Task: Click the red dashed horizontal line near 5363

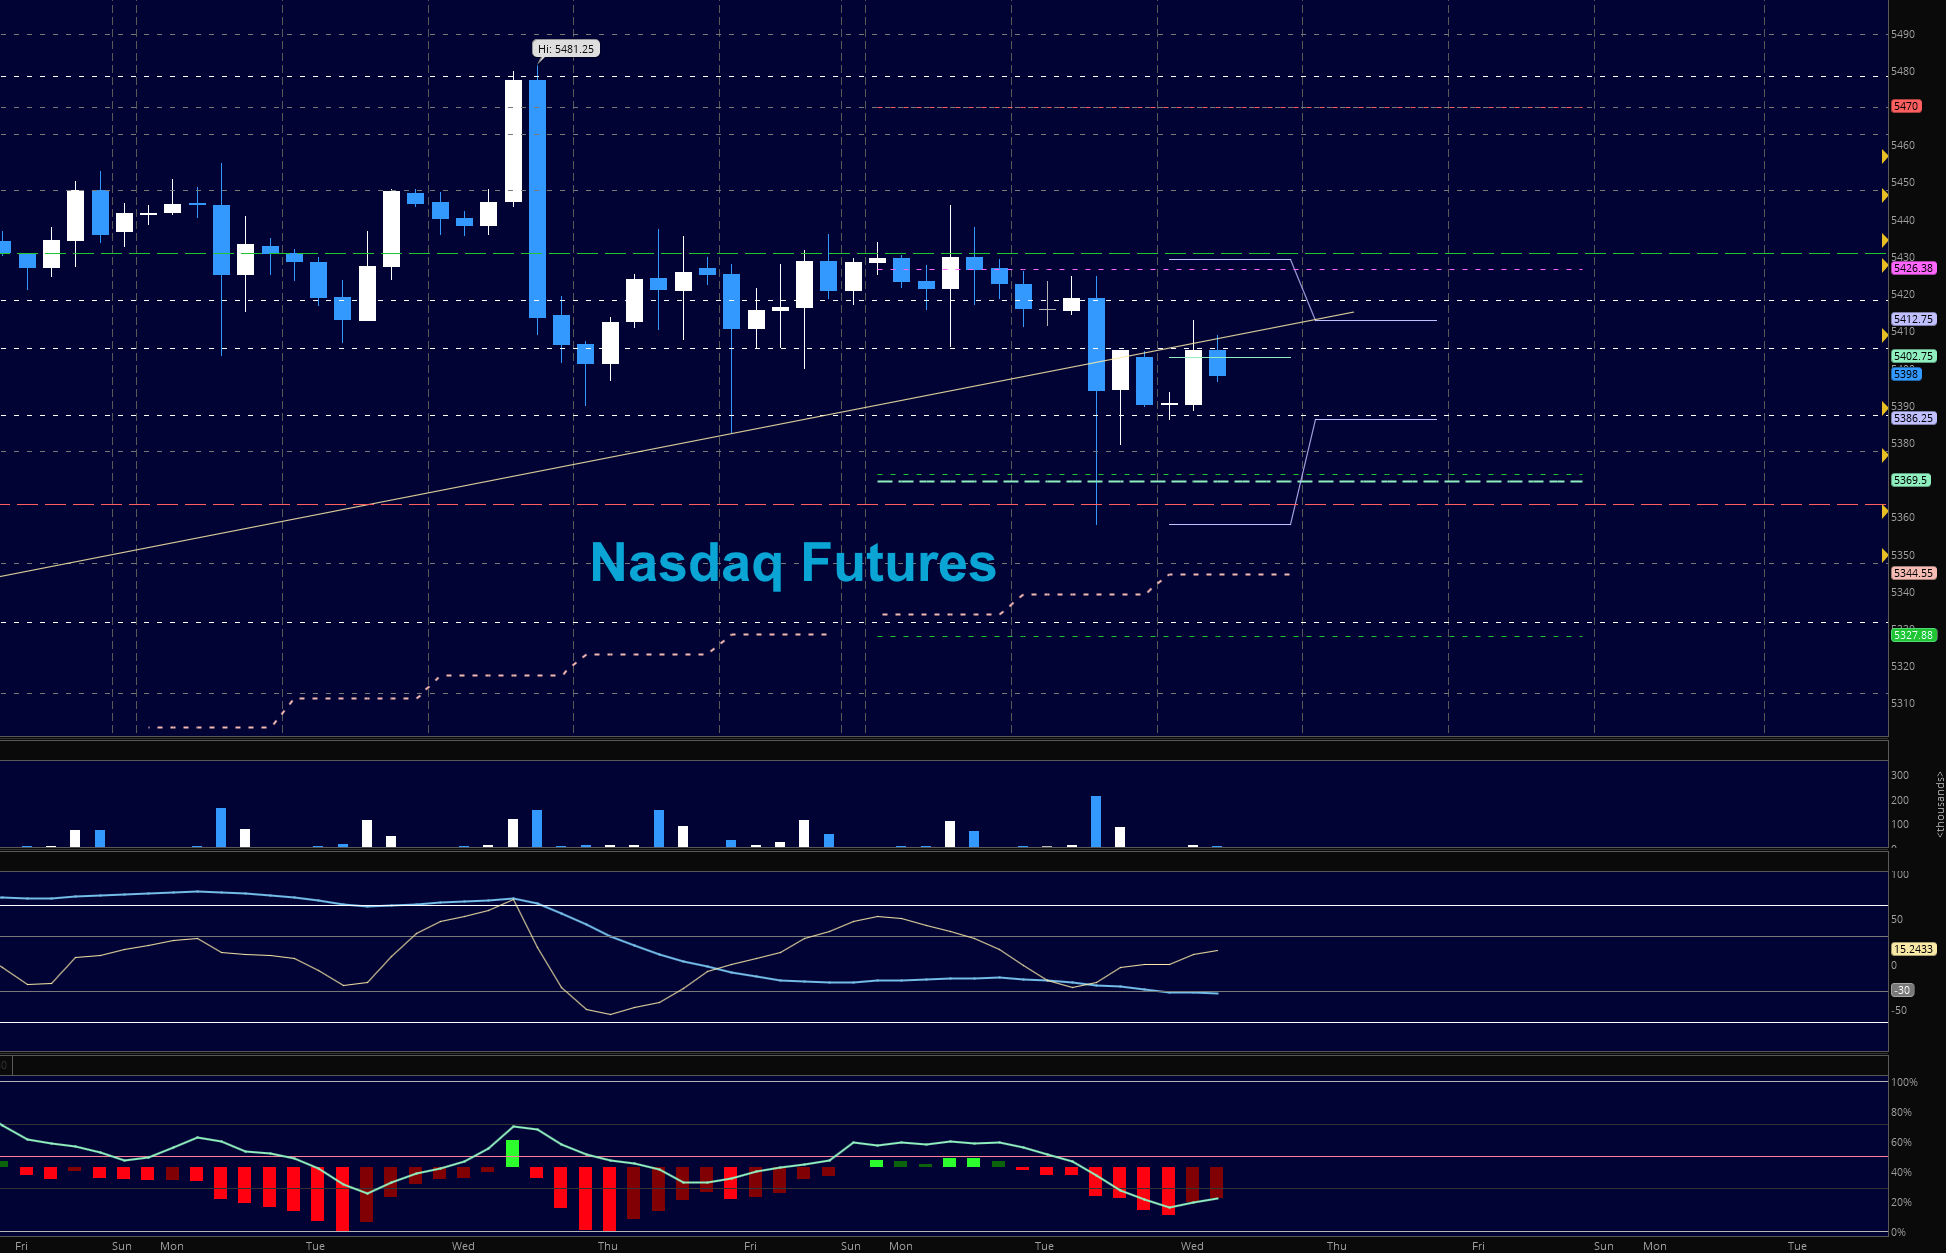Action: [x=943, y=505]
